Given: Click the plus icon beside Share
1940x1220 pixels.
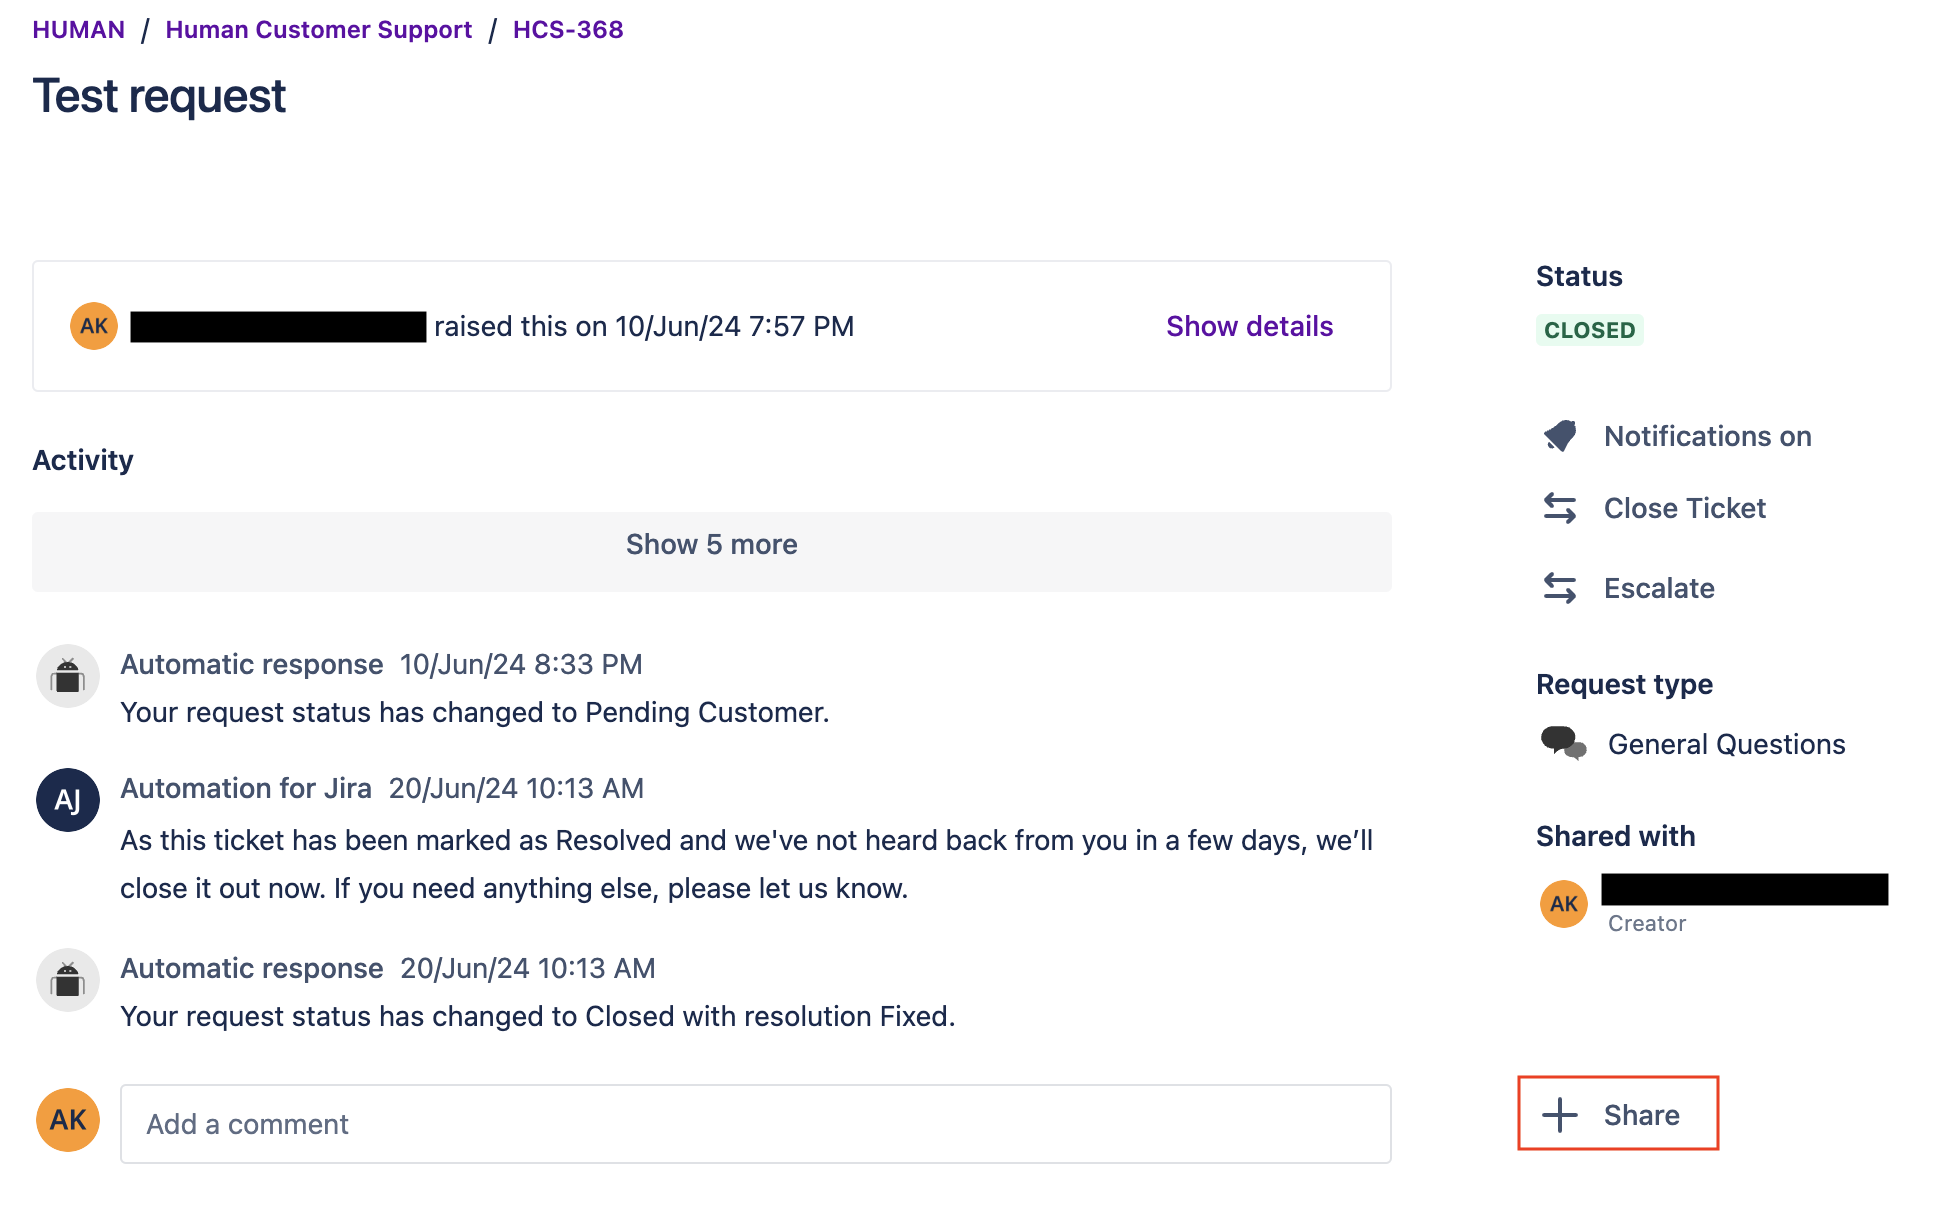Looking at the screenshot, I should (x=1559, y=1114).
